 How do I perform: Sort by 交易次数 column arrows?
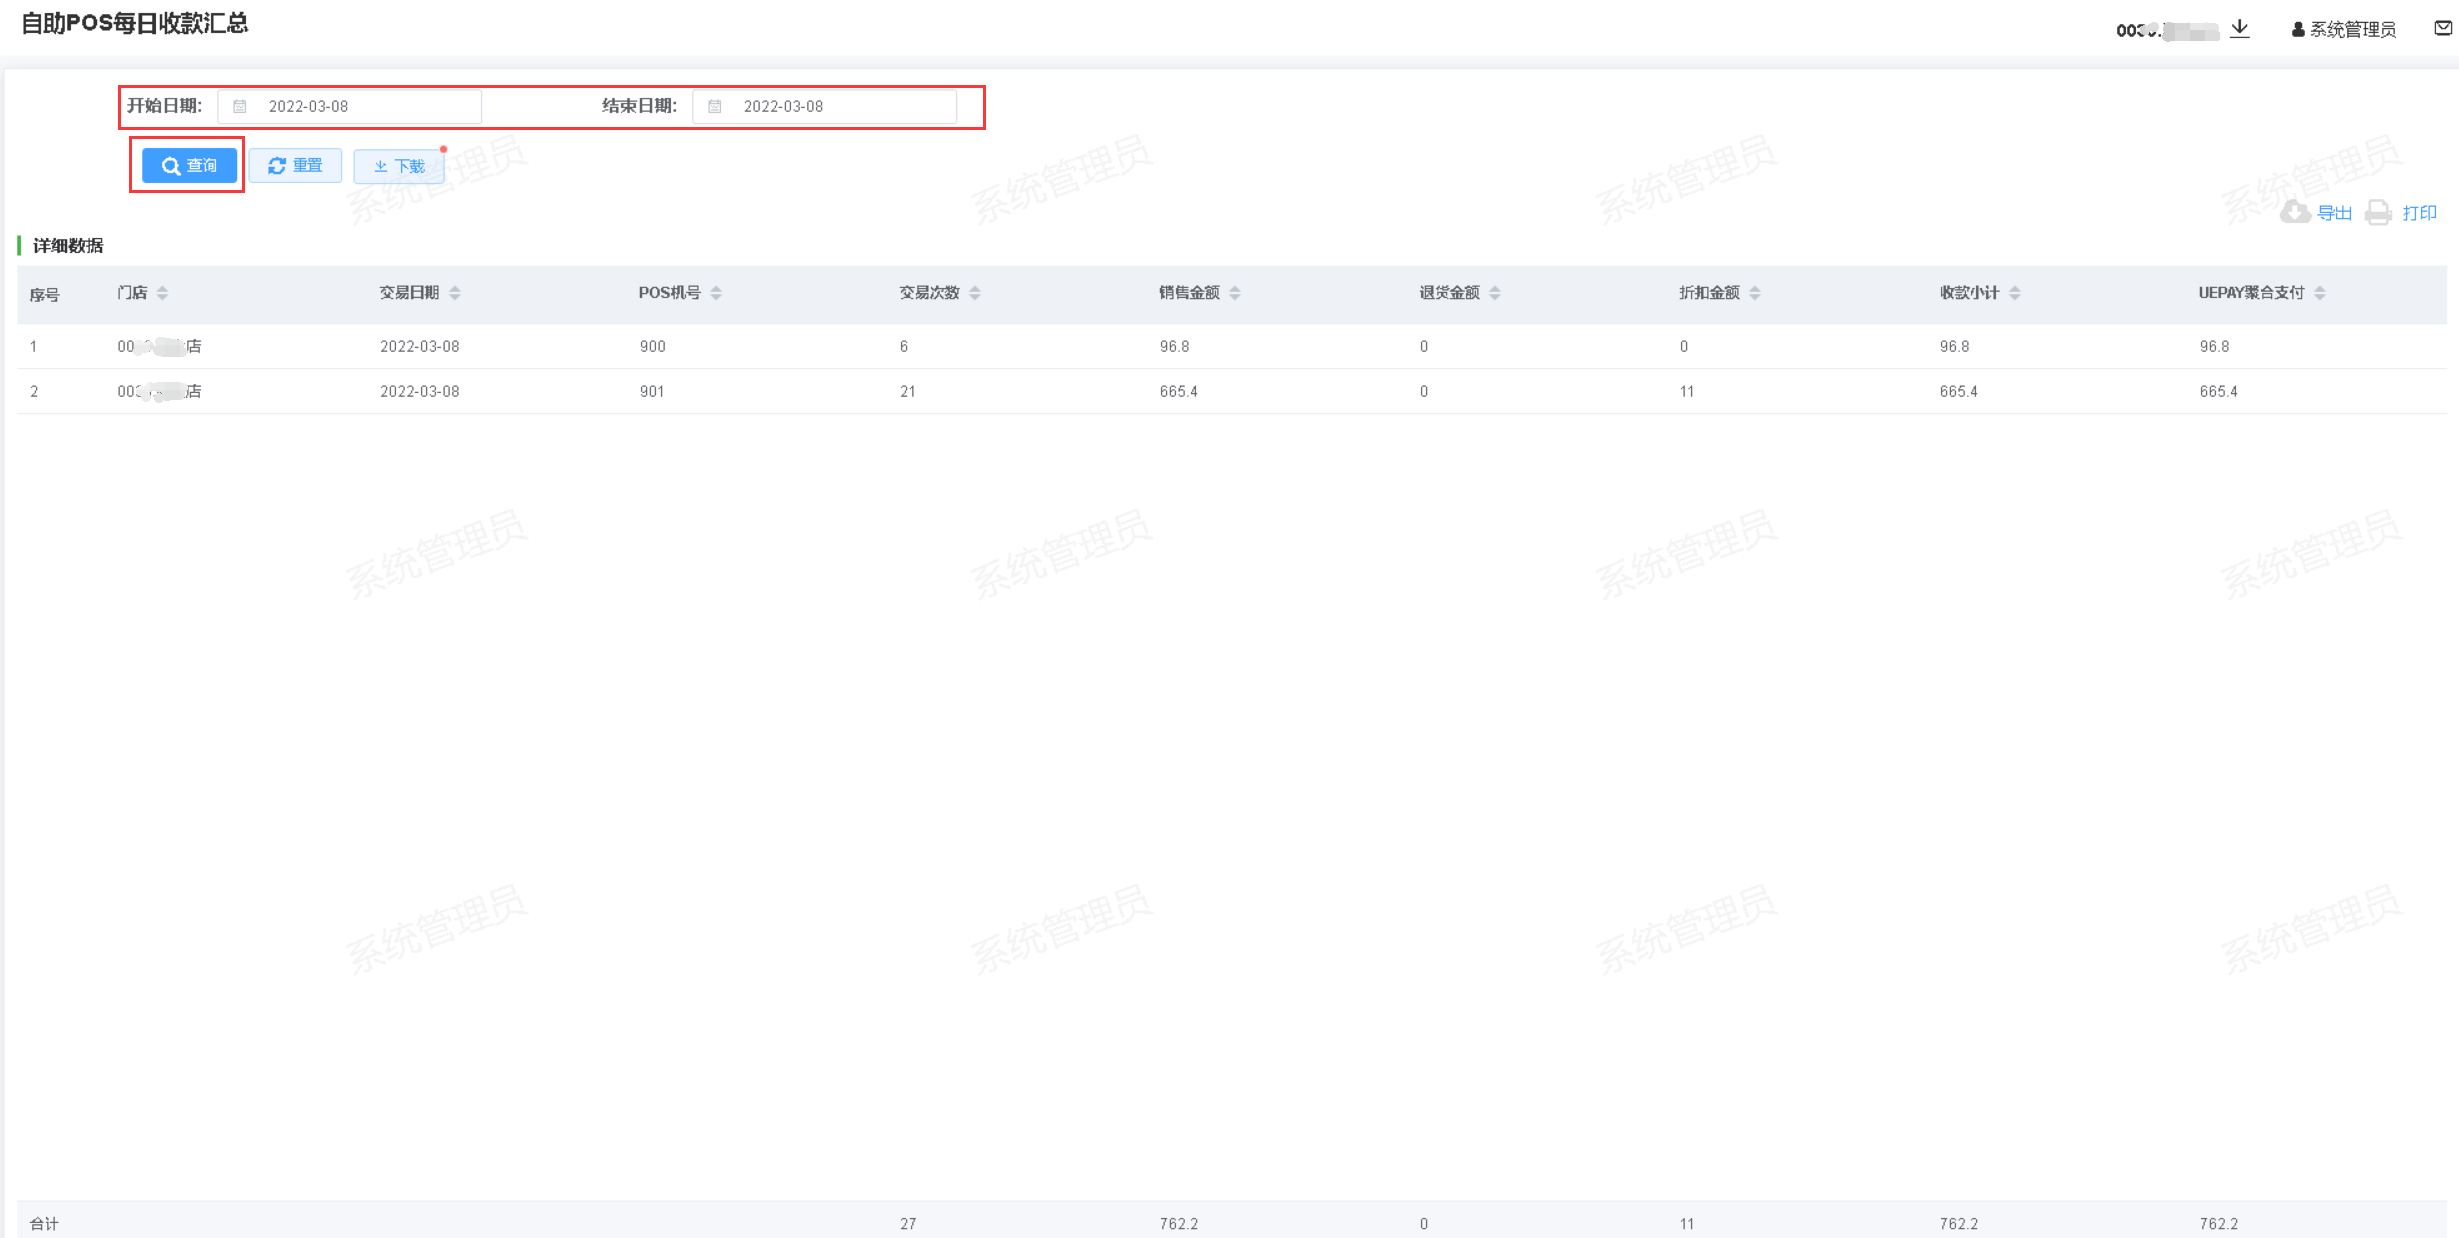coord(975,292)
